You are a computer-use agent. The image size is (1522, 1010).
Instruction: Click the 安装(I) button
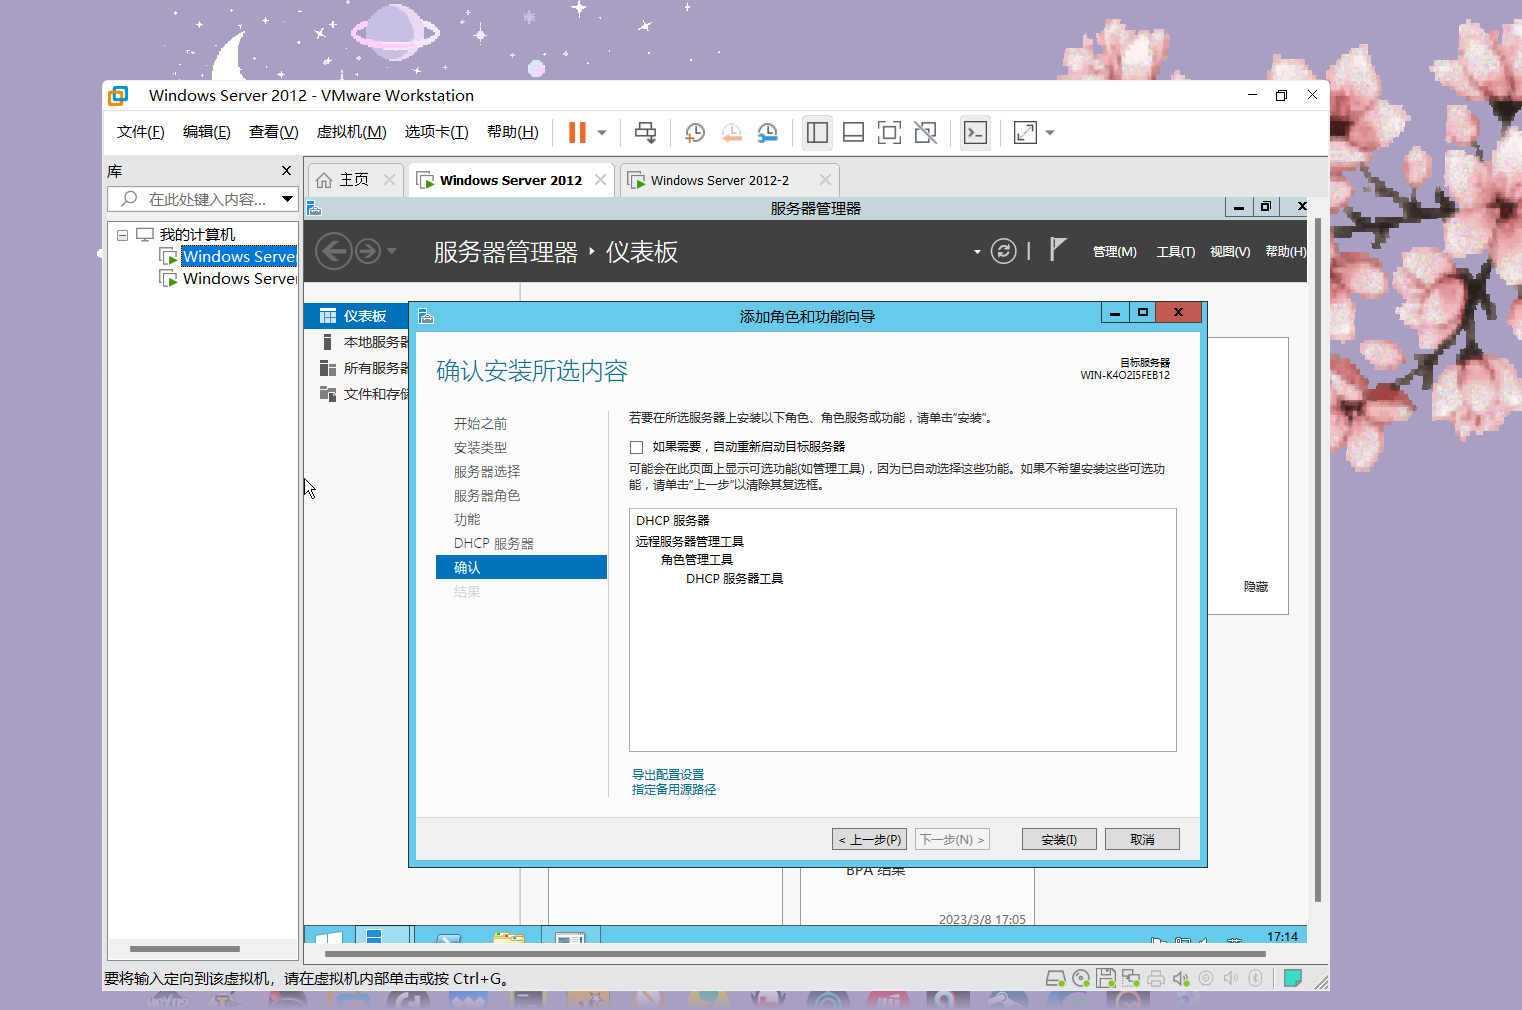click(x=1059, y=839)
